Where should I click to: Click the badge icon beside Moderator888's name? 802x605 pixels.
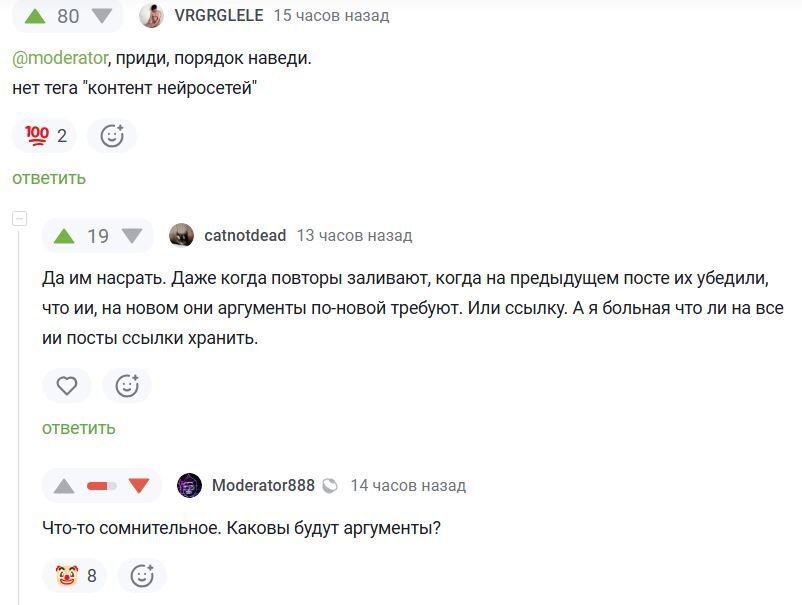(330, 486)
